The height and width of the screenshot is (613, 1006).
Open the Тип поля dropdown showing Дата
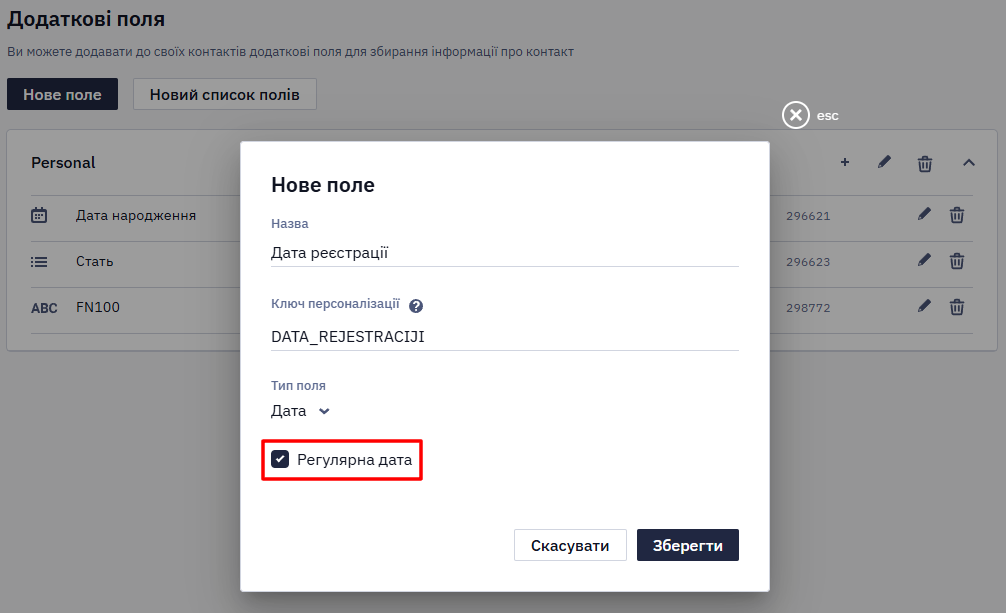(x=300, y=411)
